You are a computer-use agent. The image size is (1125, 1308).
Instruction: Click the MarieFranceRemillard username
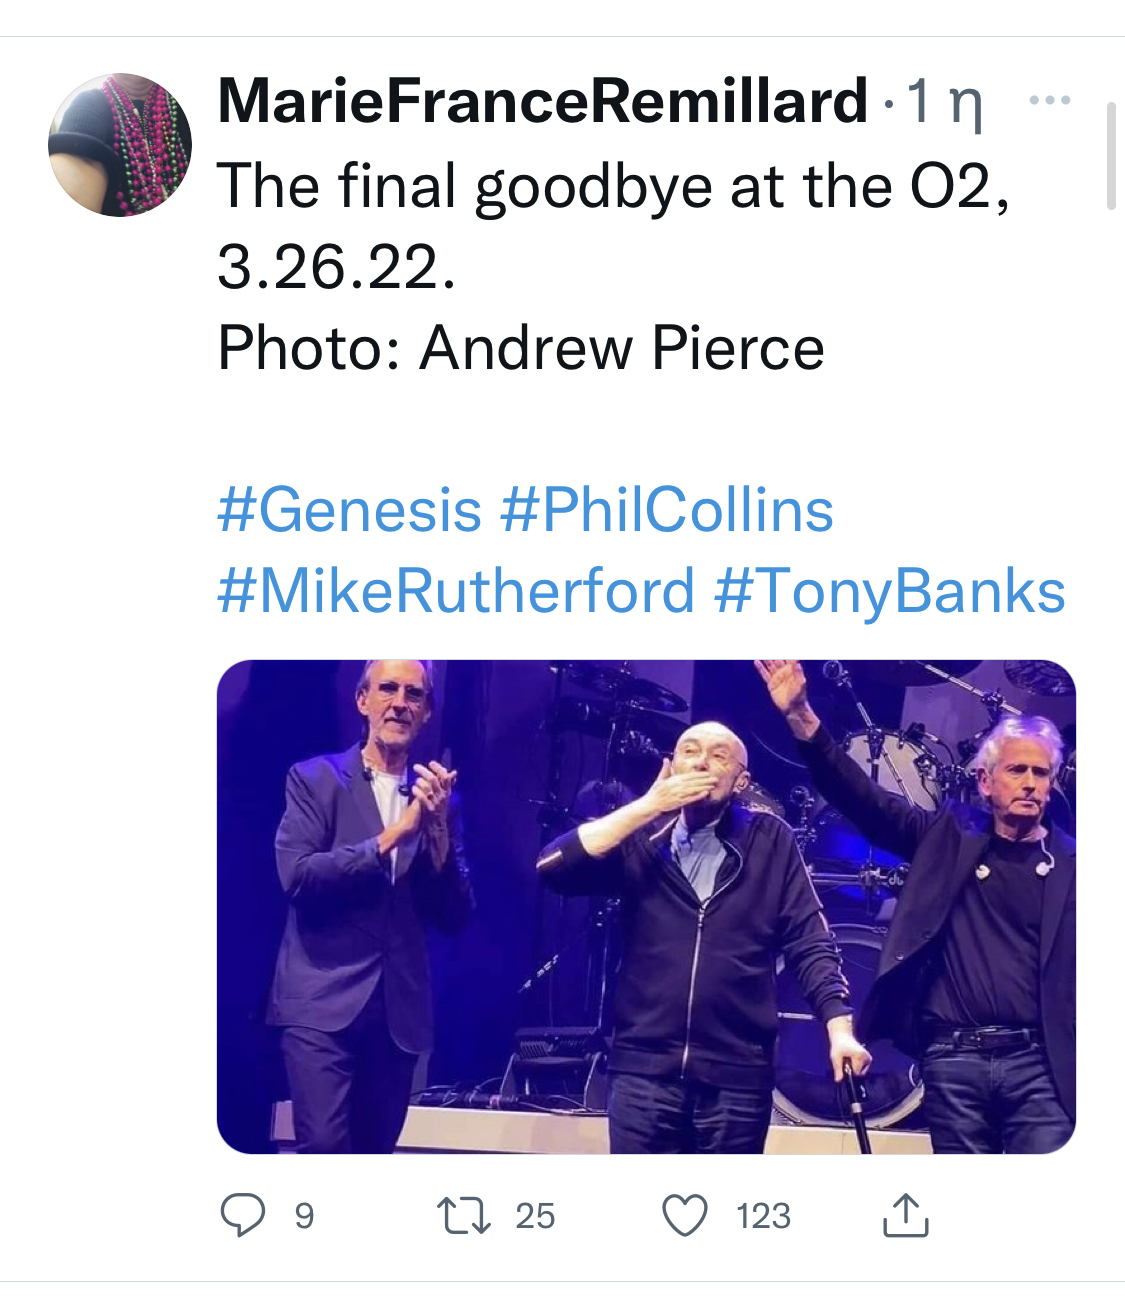[543, 102]
